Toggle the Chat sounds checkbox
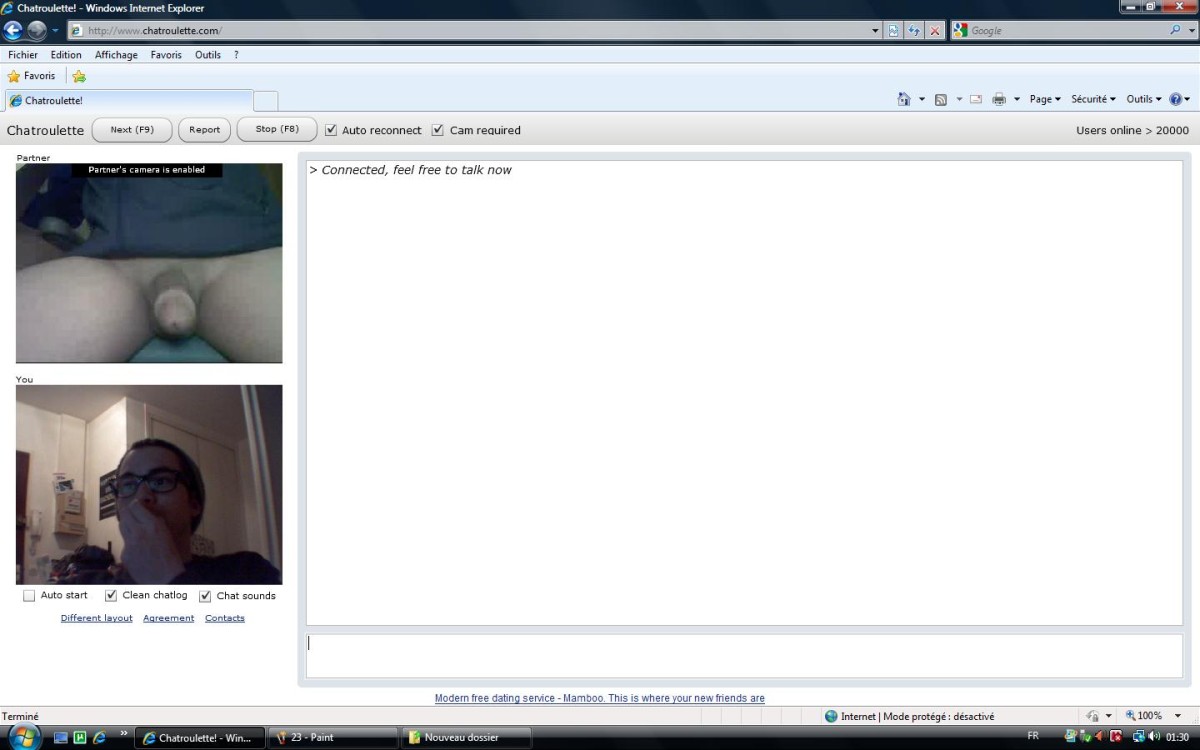 (x=205, y=596)
